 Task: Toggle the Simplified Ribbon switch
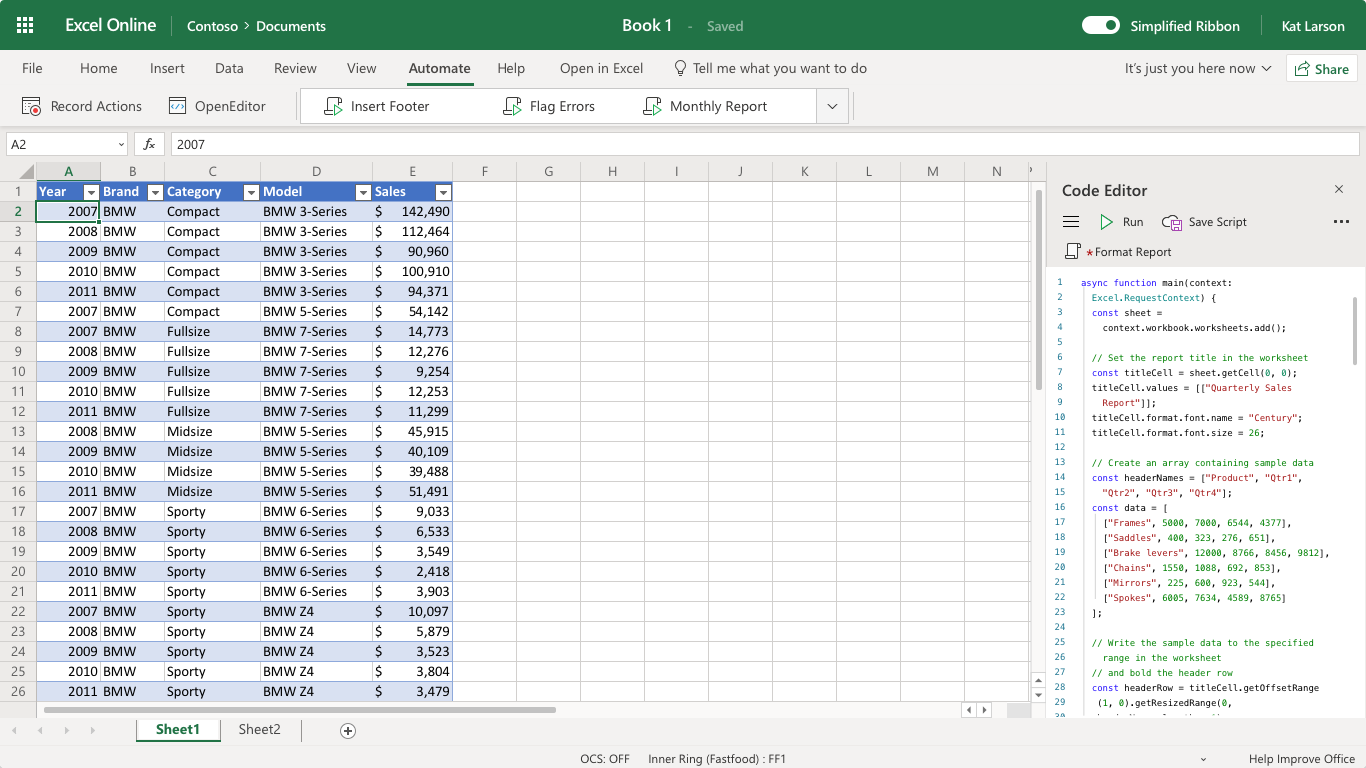(x=1101, y=26)
